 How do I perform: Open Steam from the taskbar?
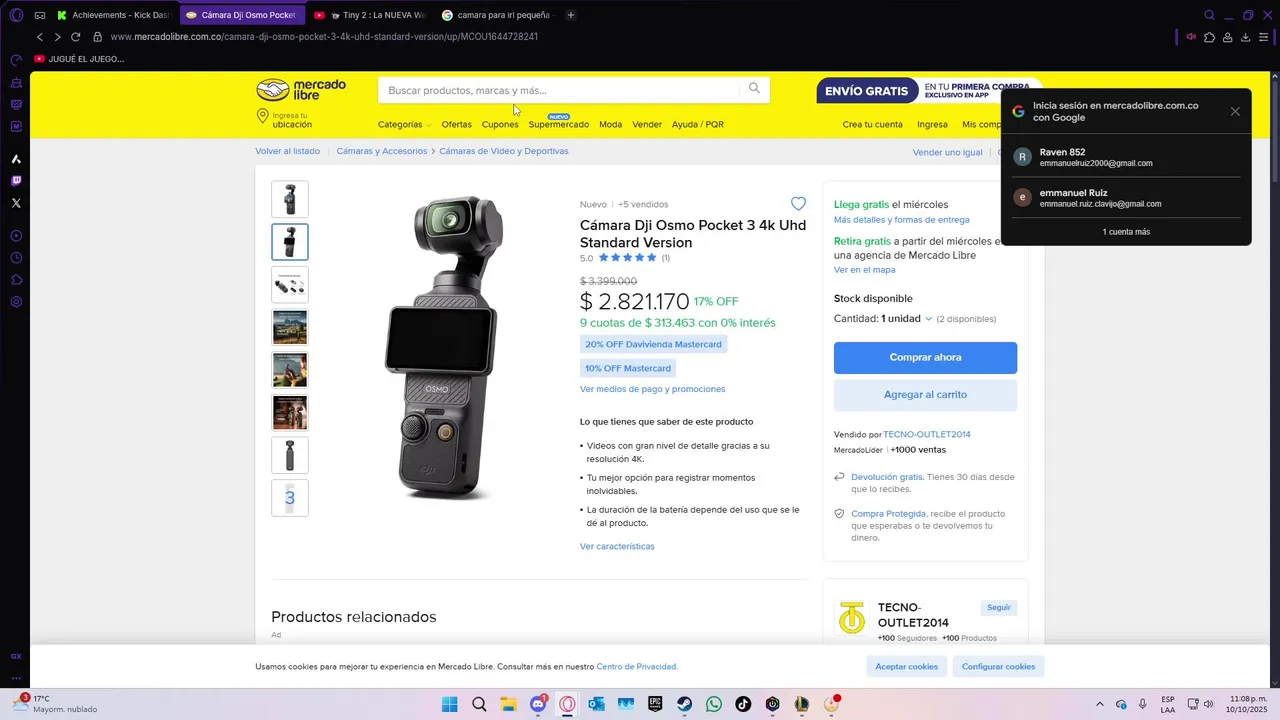point(684,704)
